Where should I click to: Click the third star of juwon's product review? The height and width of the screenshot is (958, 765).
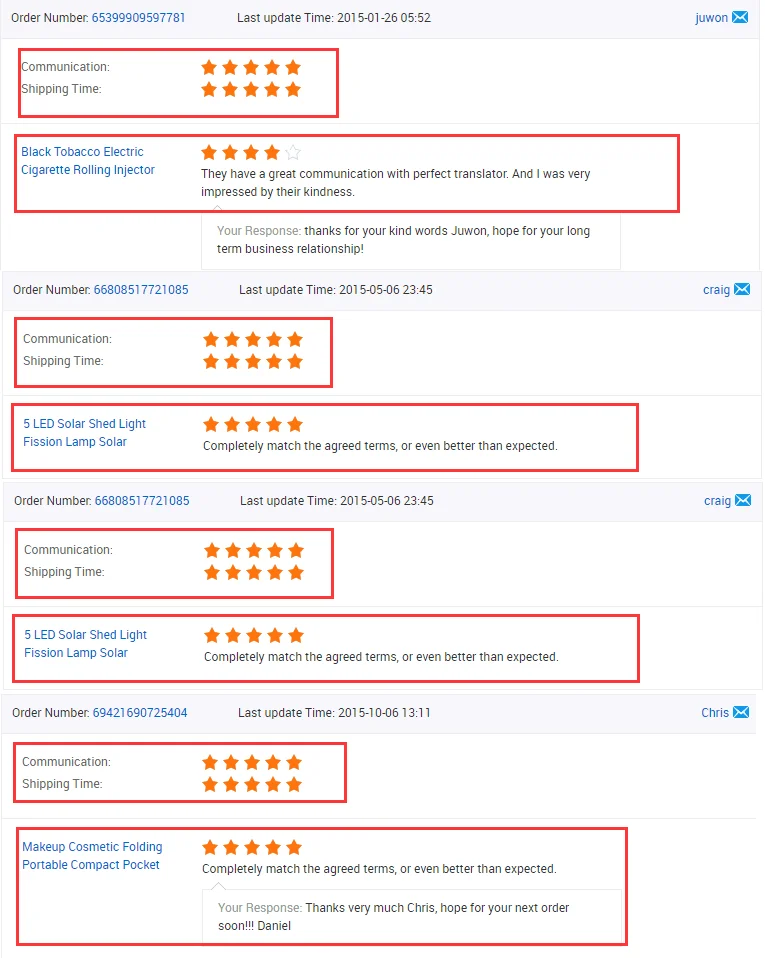(248, 152)
